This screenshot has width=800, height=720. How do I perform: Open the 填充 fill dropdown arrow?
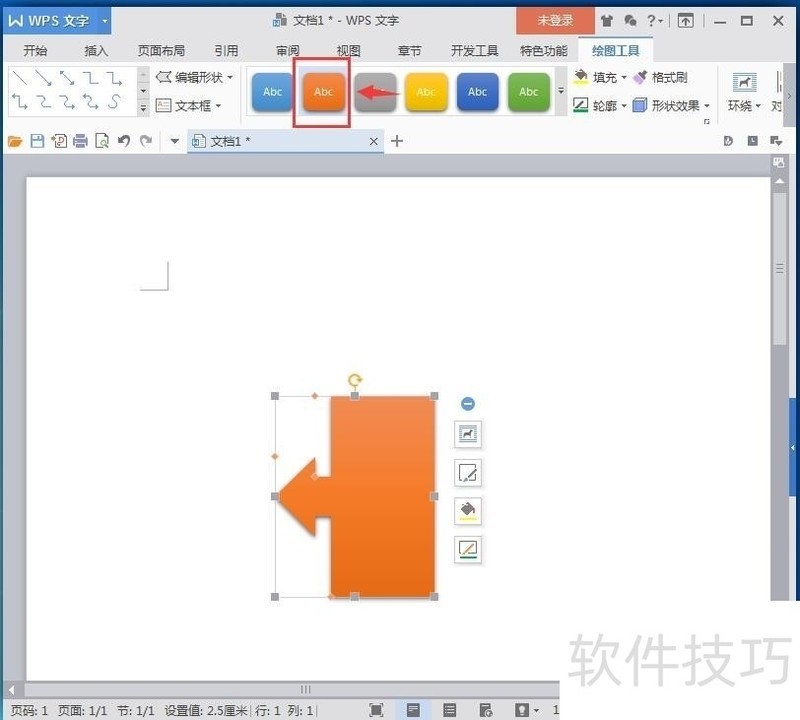pyautogui.click(x=624, y=78)
